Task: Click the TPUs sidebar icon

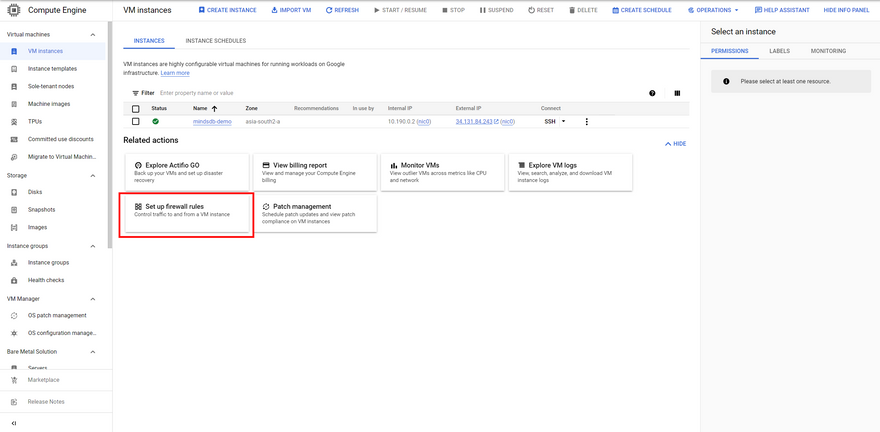Action: click(14, 121)
